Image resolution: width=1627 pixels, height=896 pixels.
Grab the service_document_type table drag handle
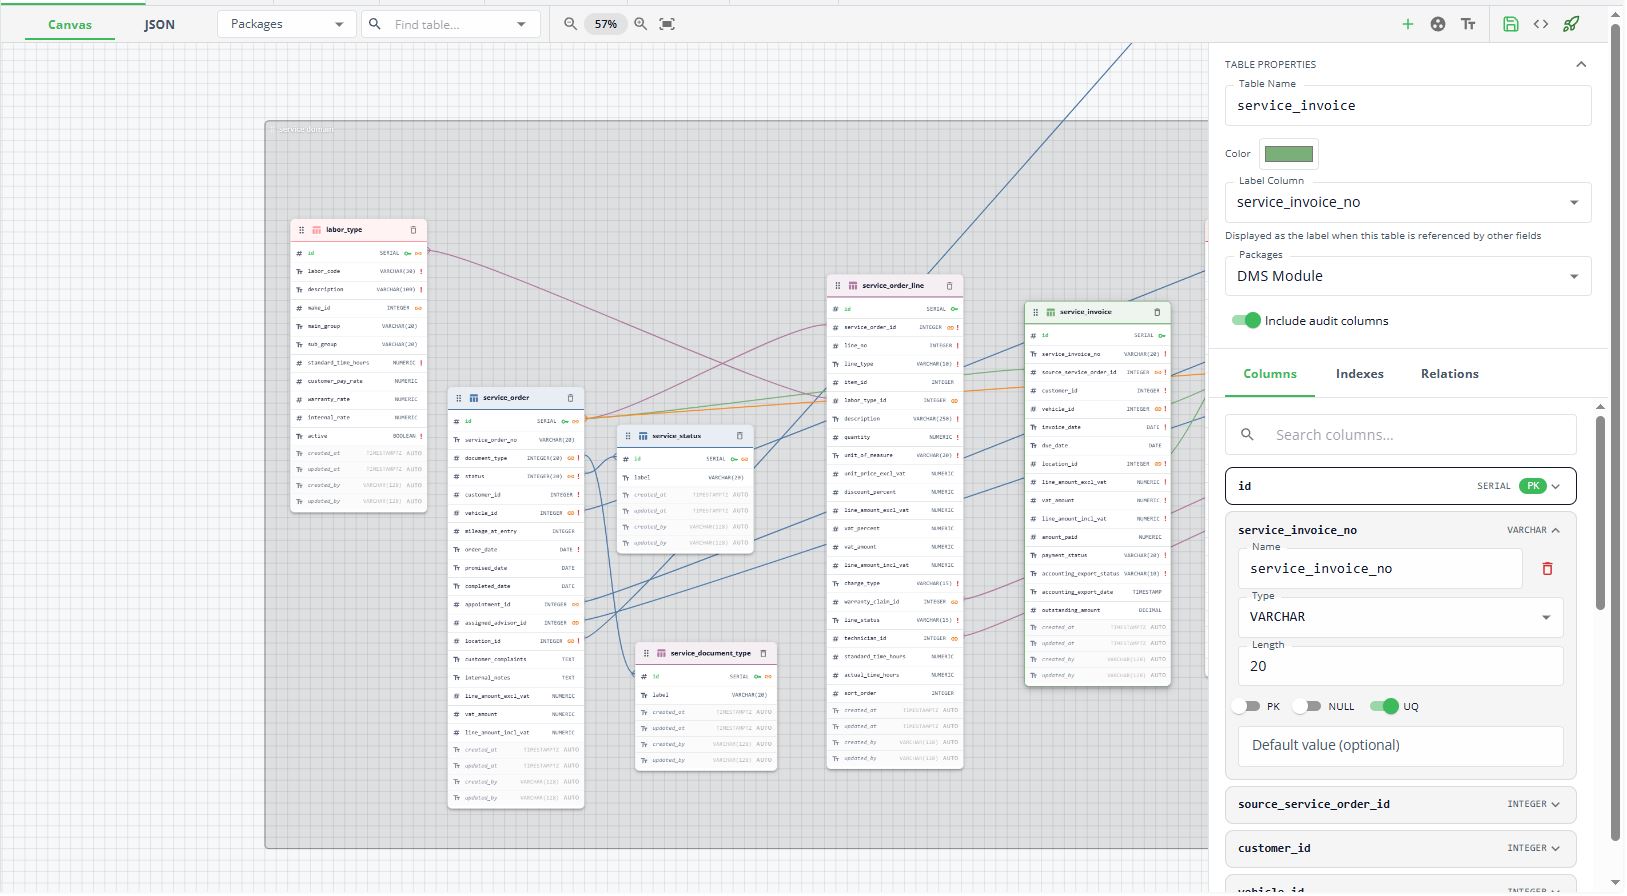pyautogui.click(x=647, y=654)
